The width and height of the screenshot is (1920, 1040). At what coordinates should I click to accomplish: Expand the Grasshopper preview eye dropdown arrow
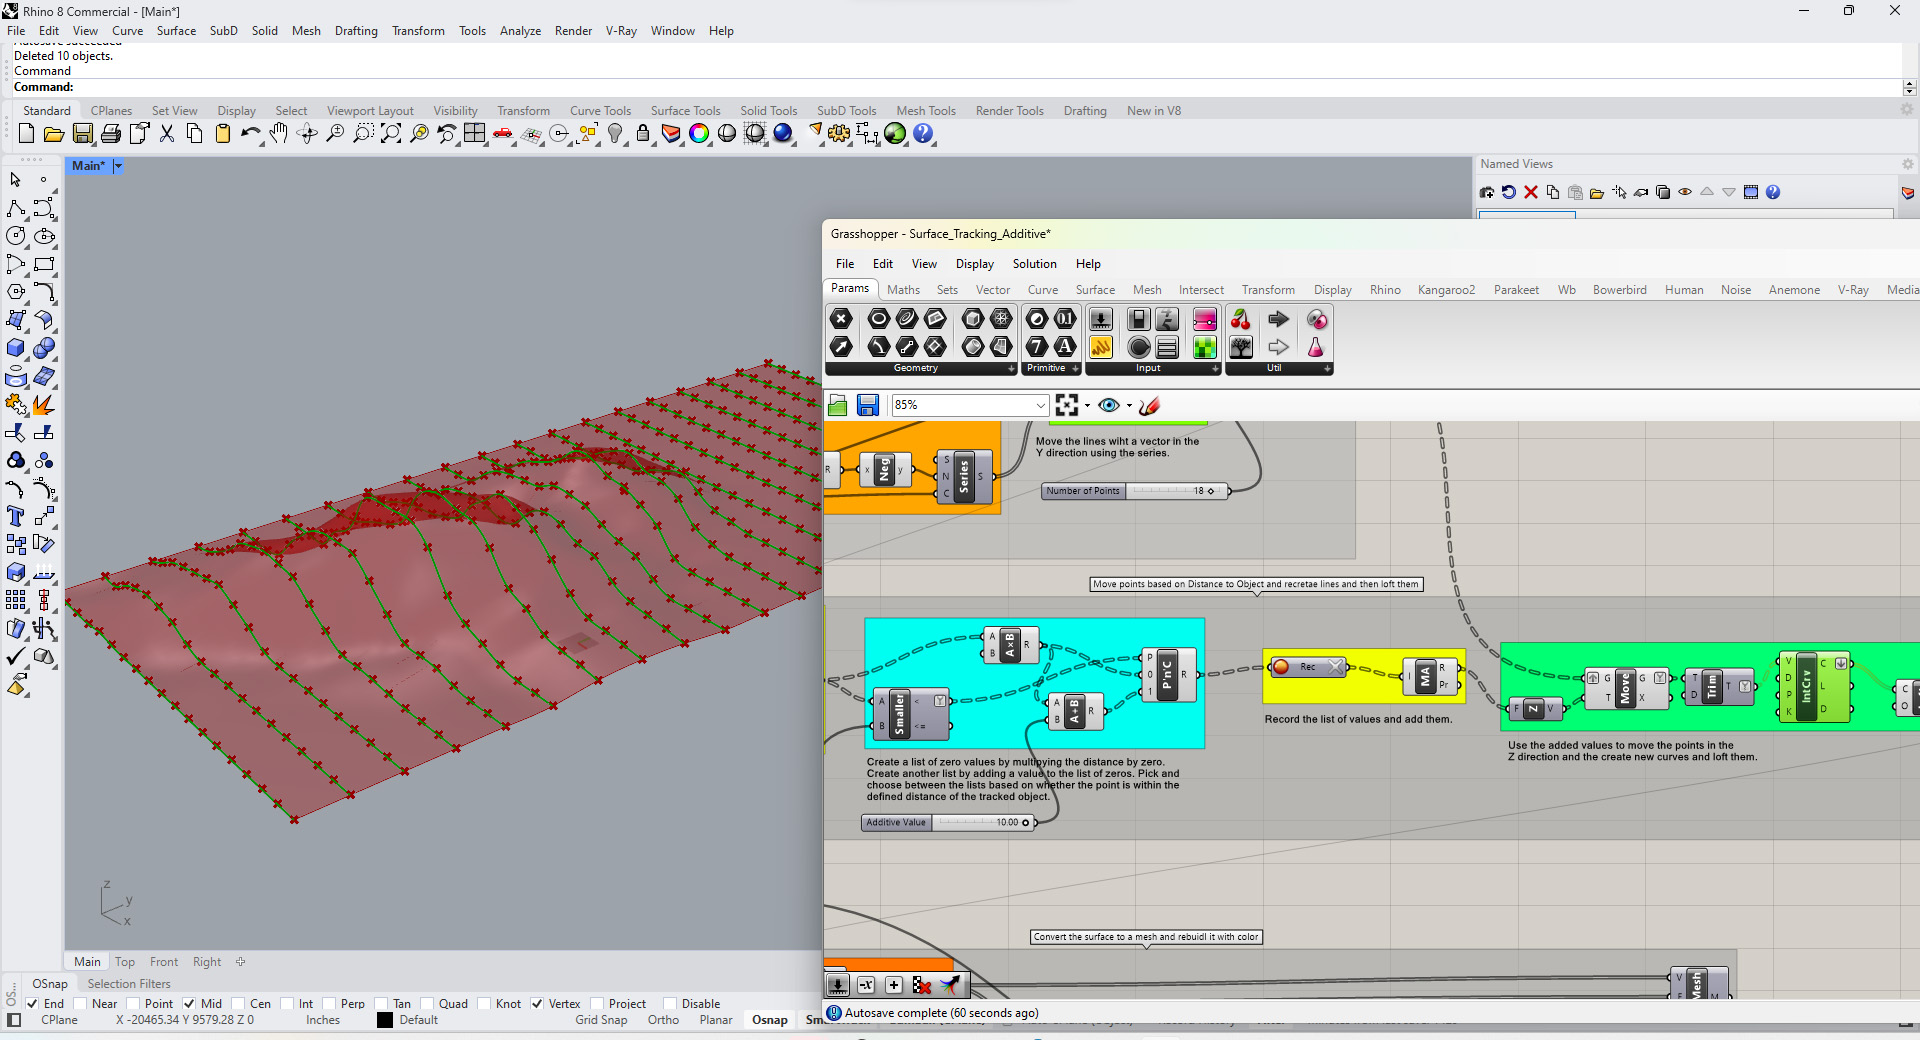[1129, 405]
